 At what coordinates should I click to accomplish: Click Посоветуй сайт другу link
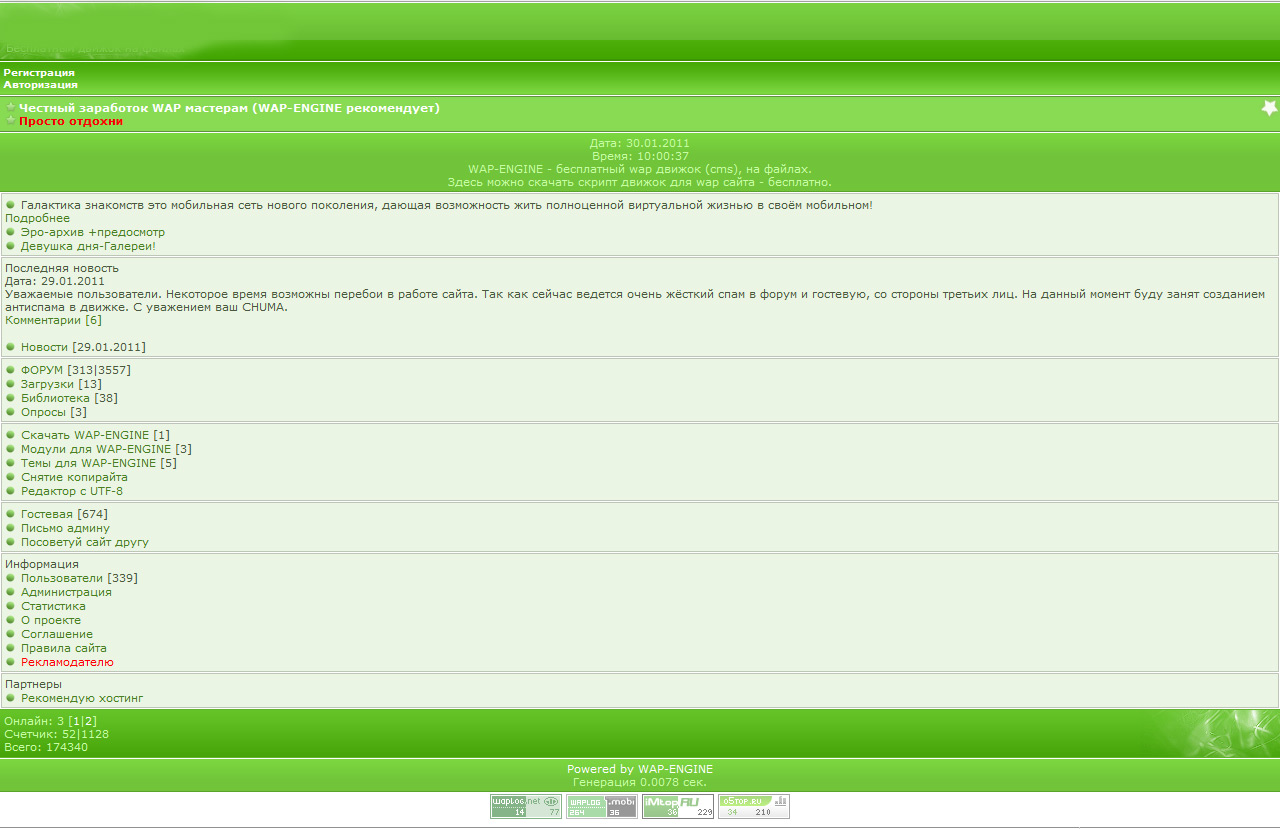pyautogui.click(x=85, y=542)
